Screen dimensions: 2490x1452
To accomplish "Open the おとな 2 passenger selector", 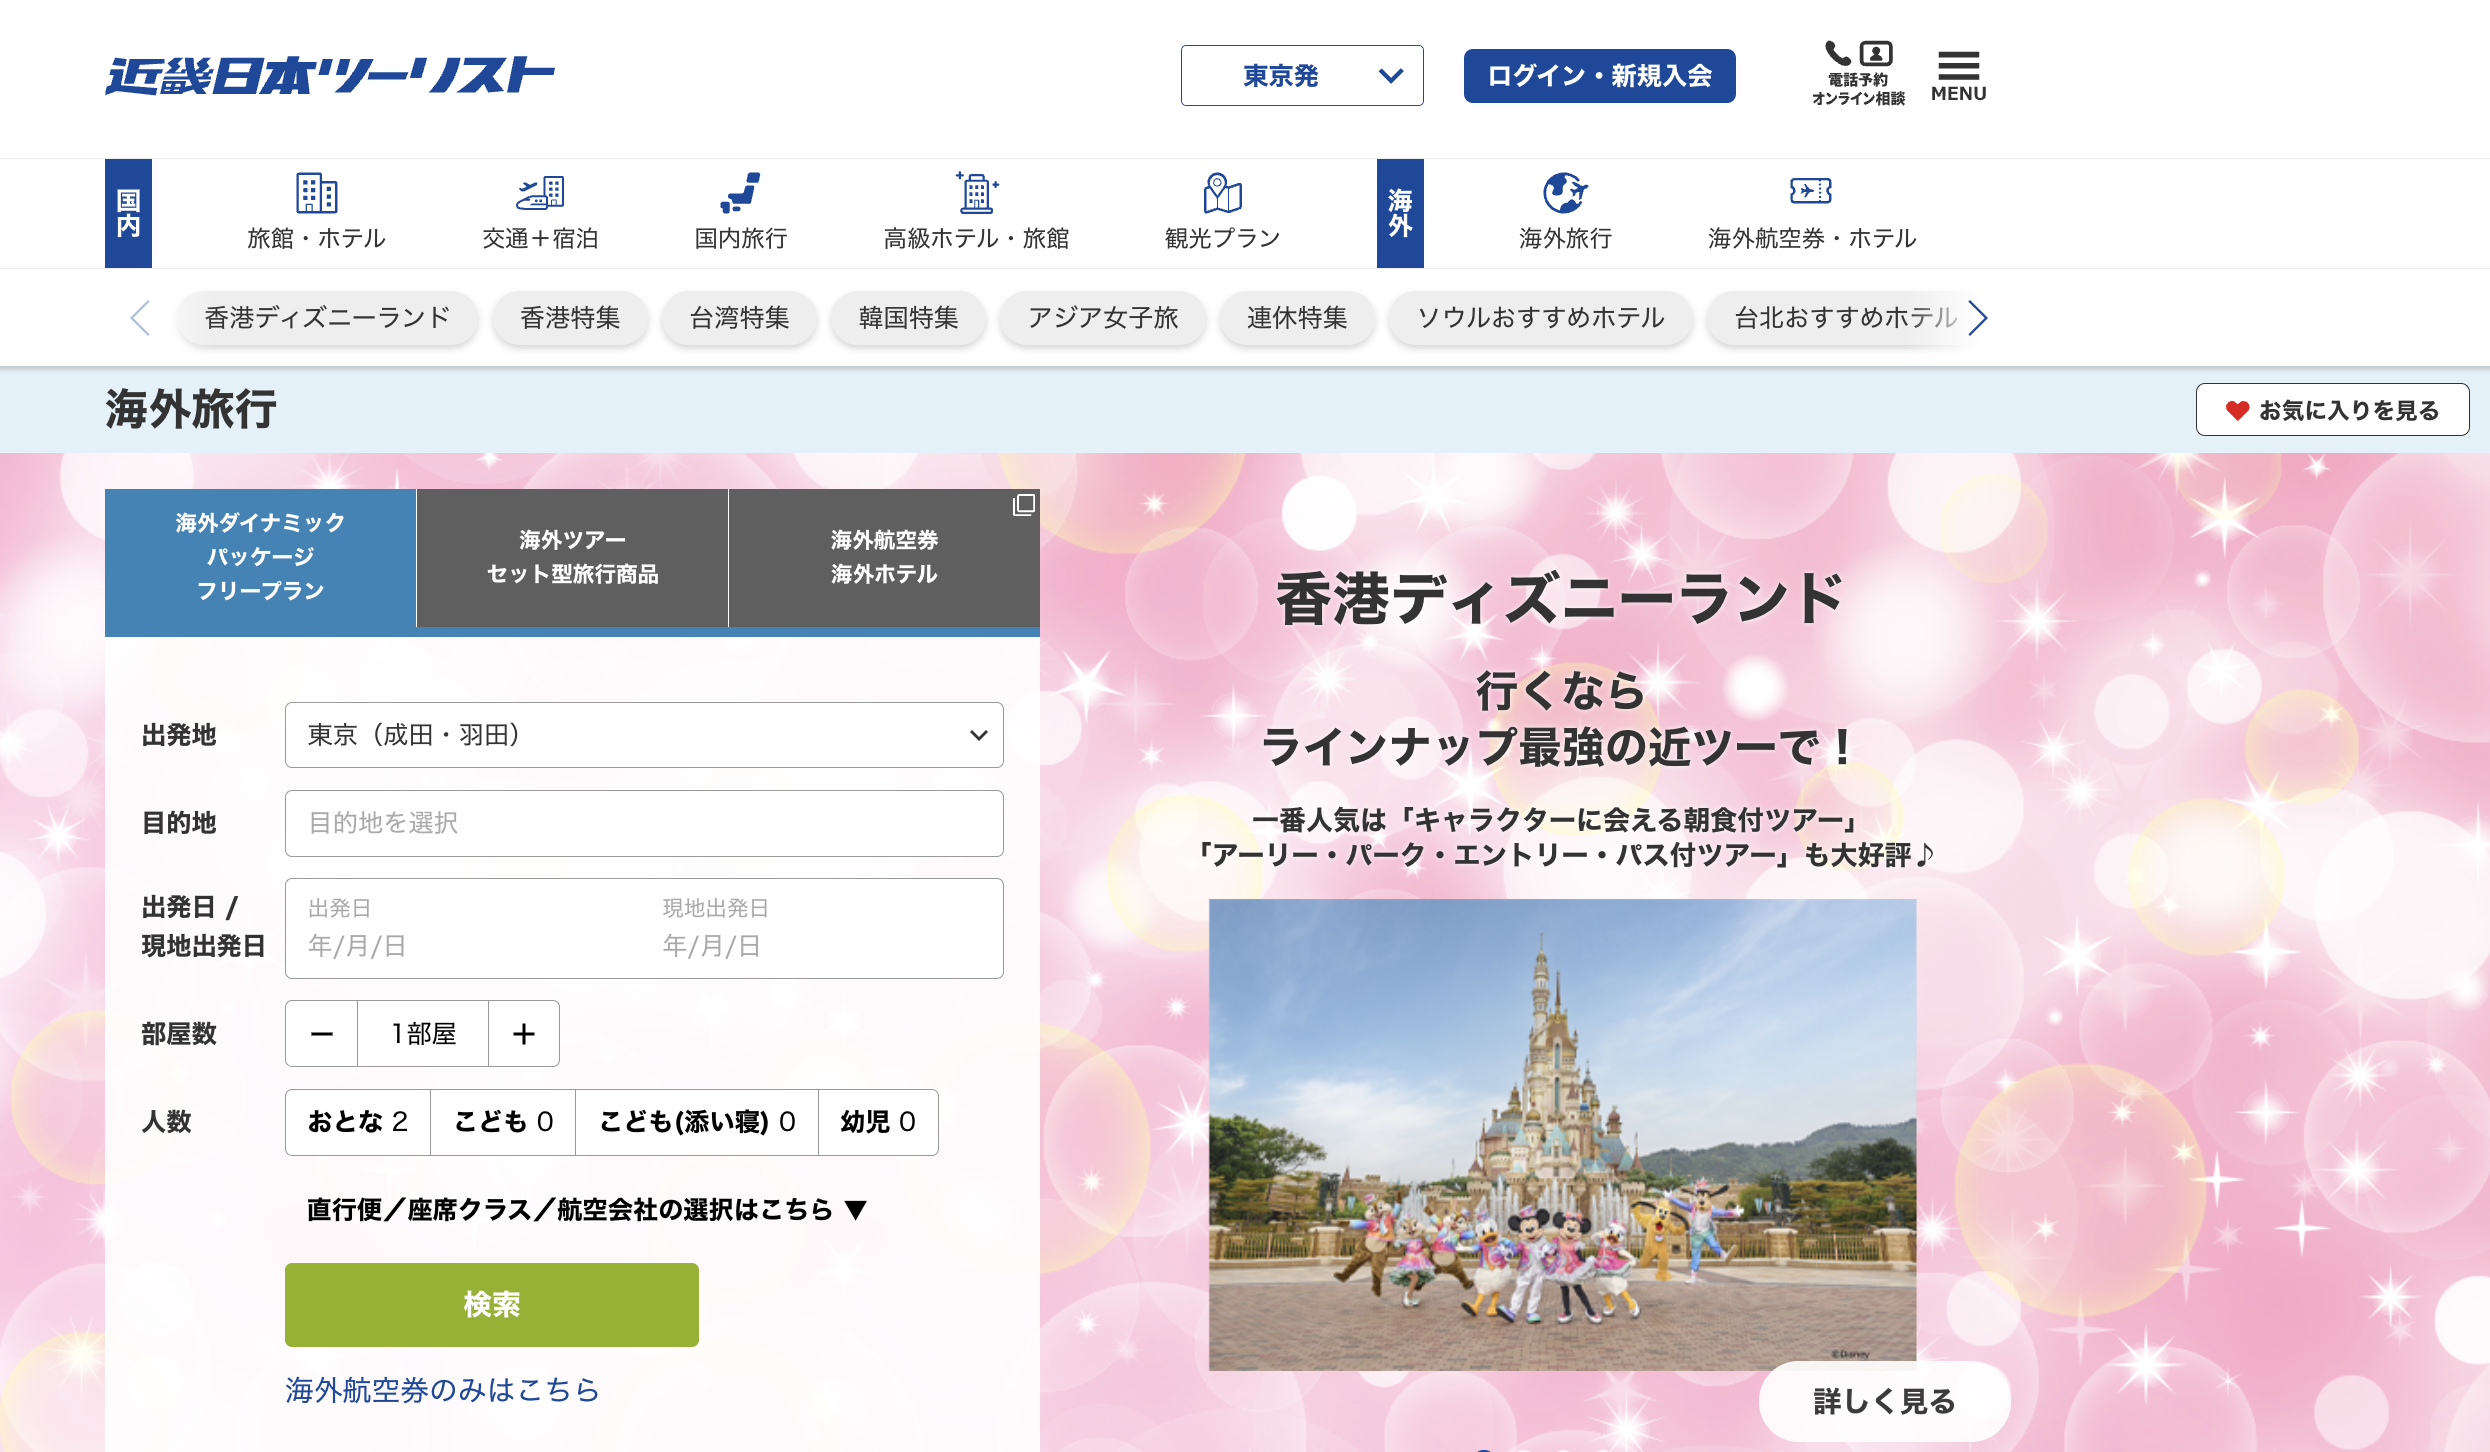I will pyautogui.click(x=358, y=1122).
